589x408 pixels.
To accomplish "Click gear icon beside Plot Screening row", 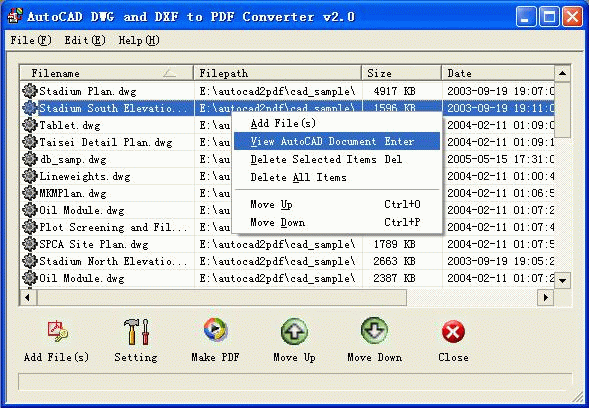I will 29,227.
